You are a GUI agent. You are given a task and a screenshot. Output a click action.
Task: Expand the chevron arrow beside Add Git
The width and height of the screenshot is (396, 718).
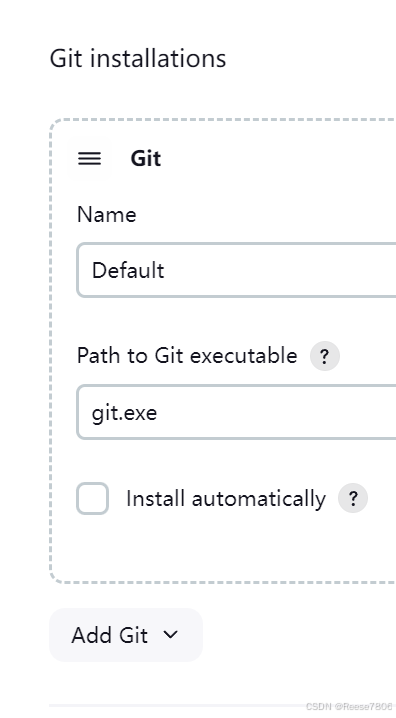(170, 635)
